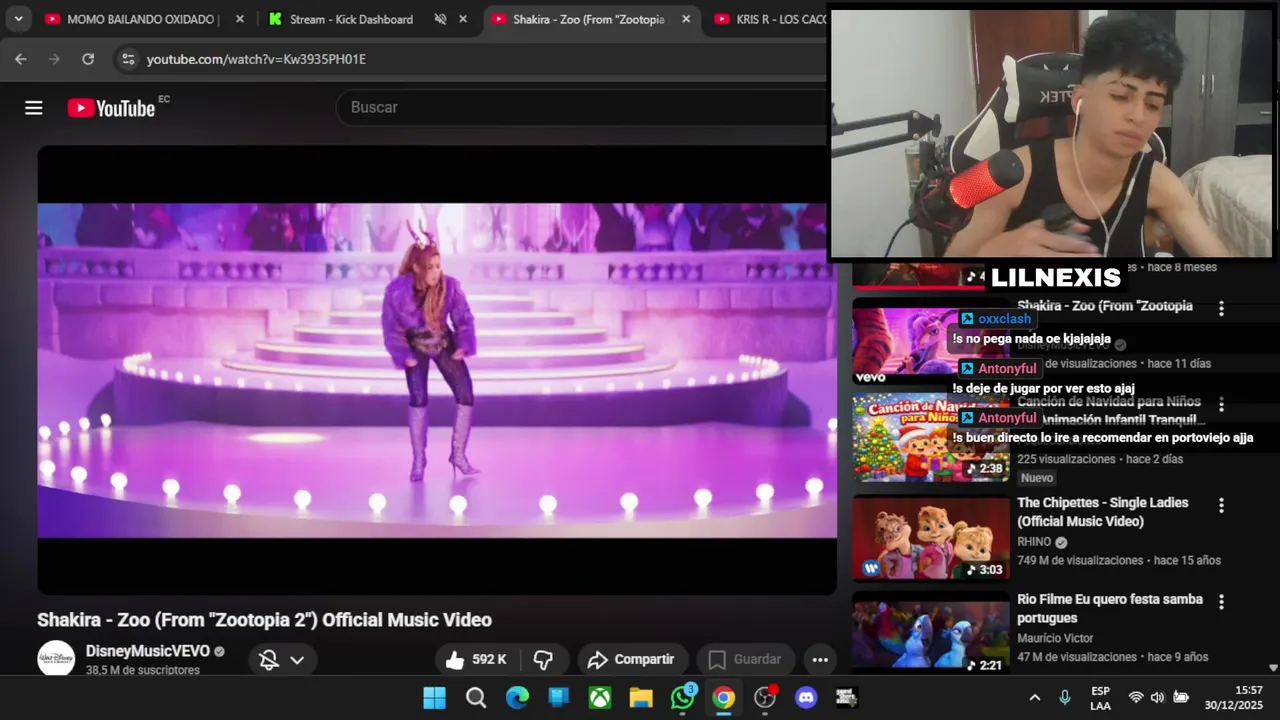Switch to MOMO BAILANDO OXIDADO tab
Screen dimensions: 1280x720
(x=140, y=19)
